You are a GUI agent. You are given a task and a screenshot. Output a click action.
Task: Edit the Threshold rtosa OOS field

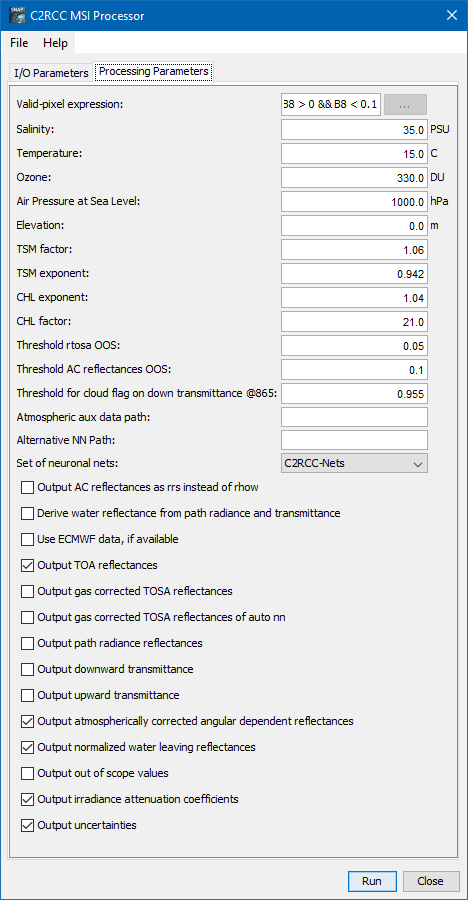(354, 346)
